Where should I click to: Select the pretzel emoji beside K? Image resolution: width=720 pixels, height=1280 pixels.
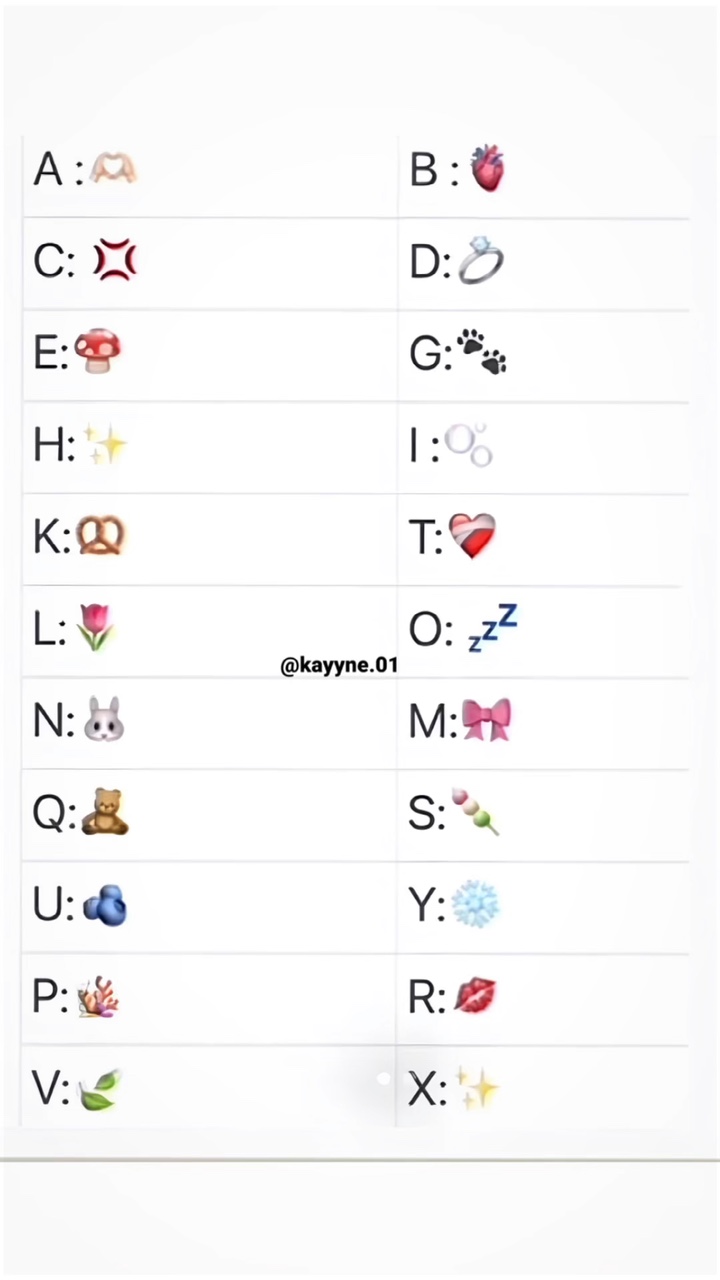point(100,537)
